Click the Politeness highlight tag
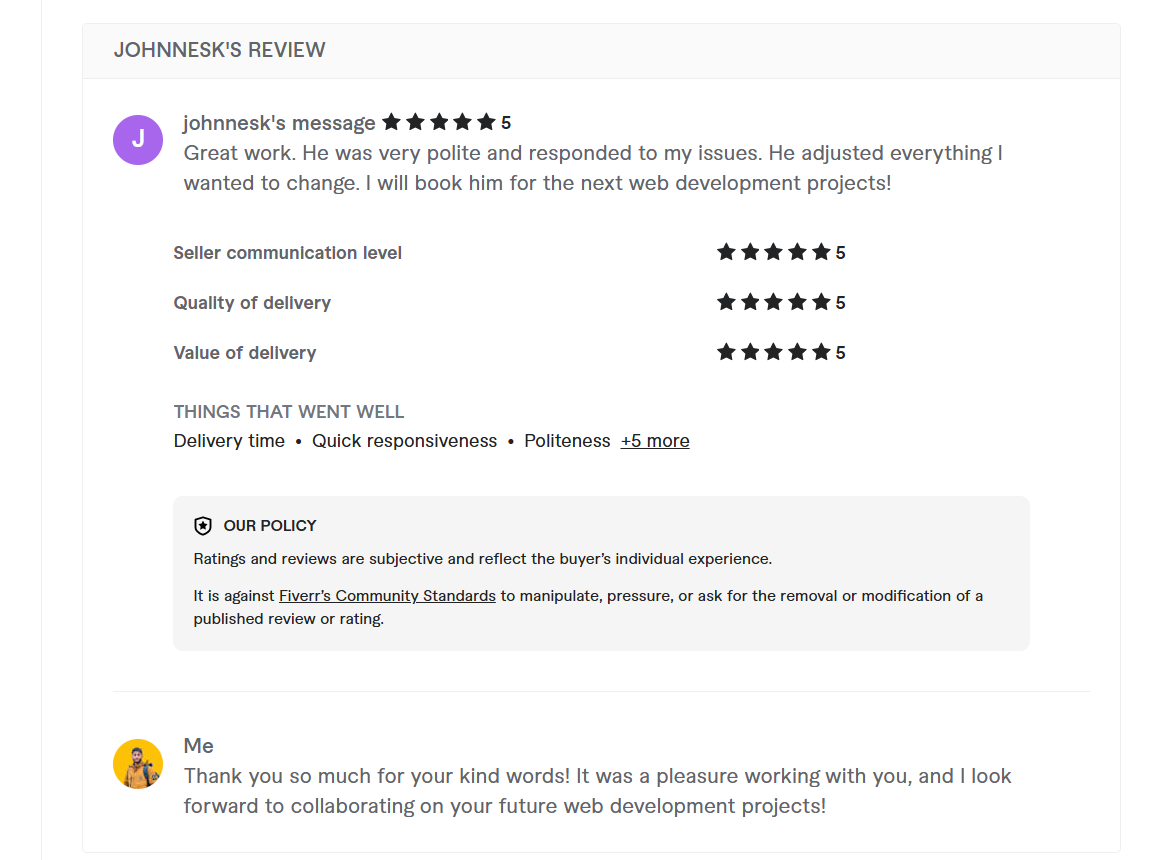The image size is (1149, 860). (567, 441)
